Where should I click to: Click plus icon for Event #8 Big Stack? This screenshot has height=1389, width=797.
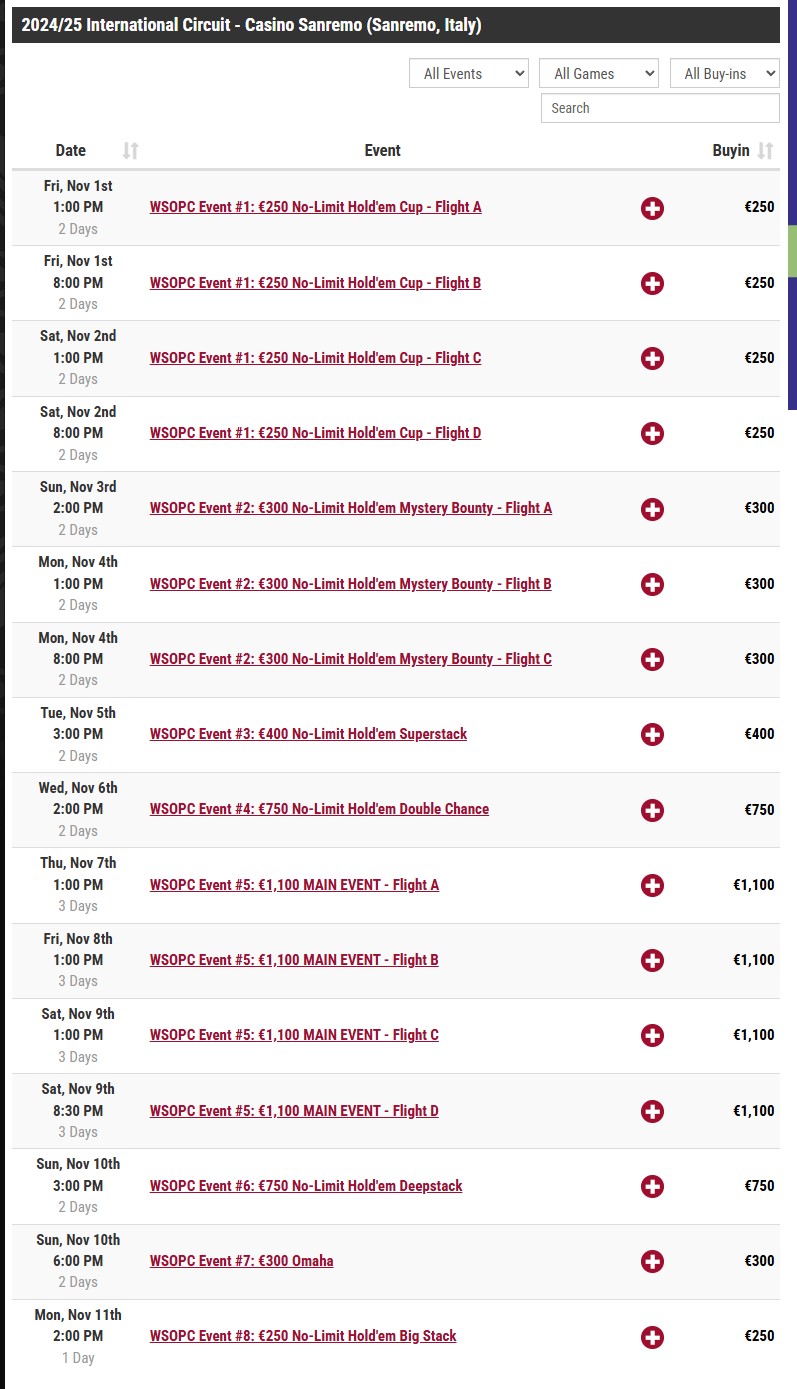[652, 1337]
